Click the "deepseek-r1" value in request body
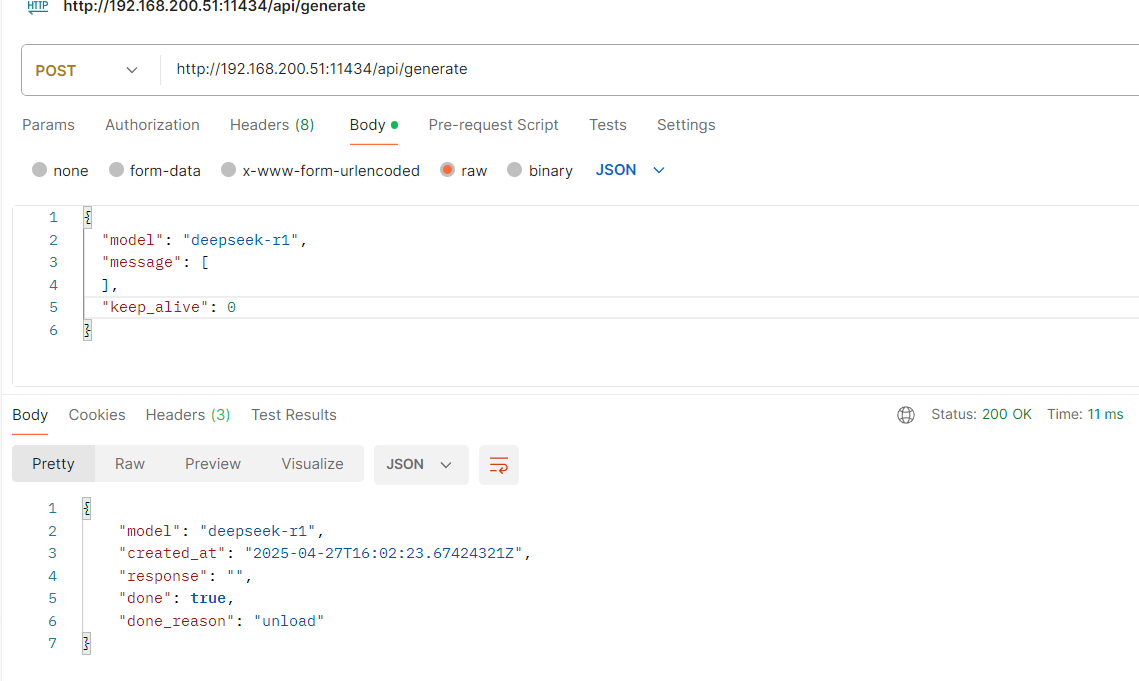 click(x=240, y=240)
